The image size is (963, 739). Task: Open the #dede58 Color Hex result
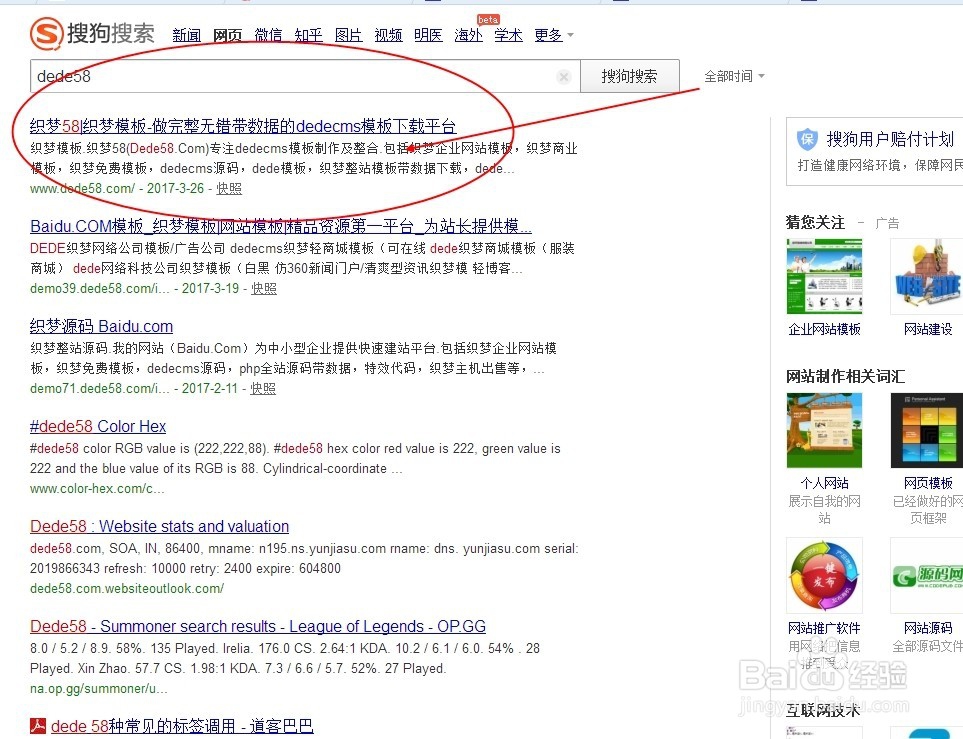coord(98,426)
